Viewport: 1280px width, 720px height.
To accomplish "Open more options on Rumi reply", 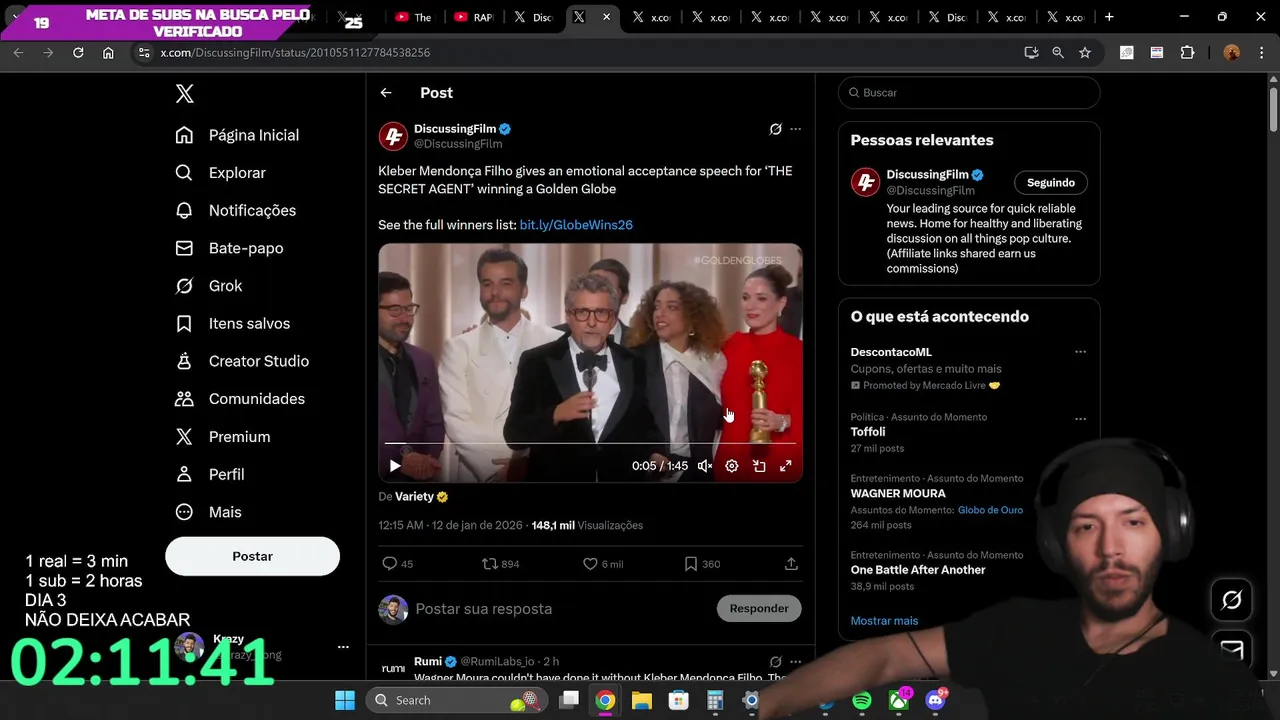I will pyautogui.click(x=795, y=661).
